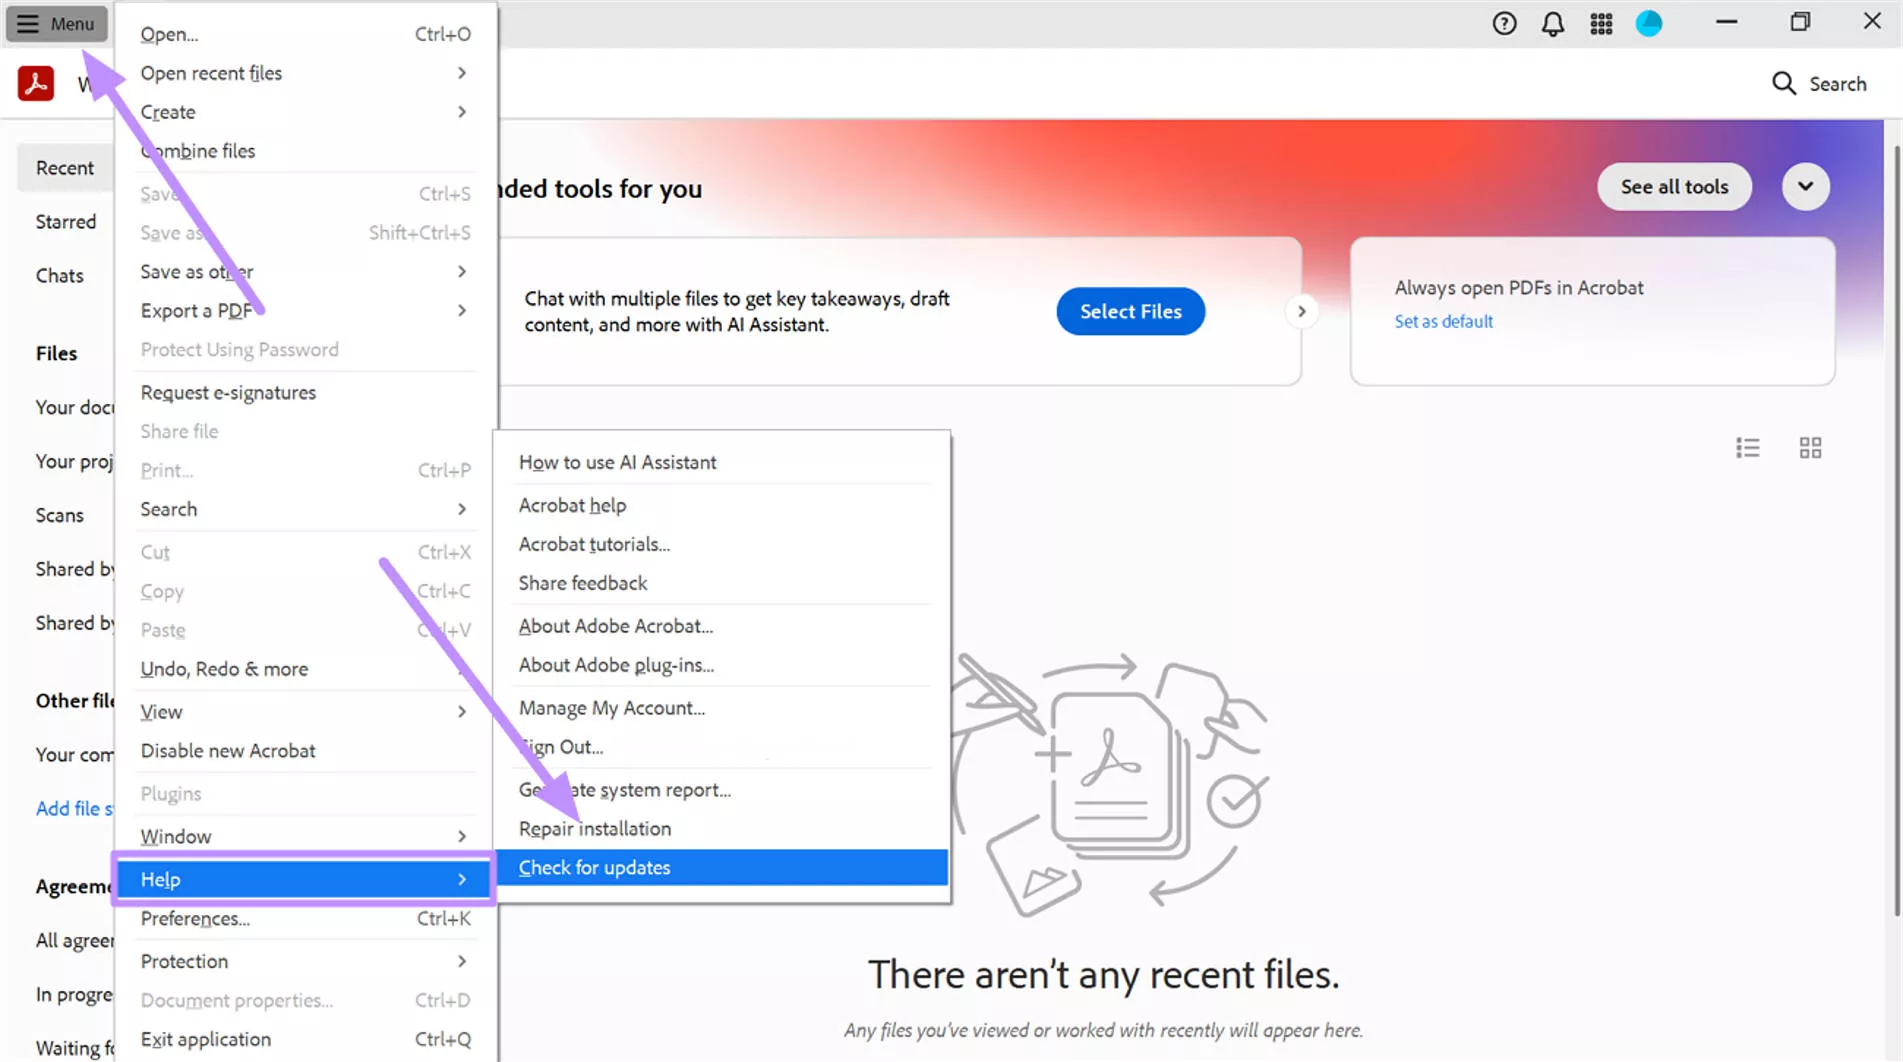
Task: Choose Manage My Account...
Action: pyautogui.click(x=722, y=708)
